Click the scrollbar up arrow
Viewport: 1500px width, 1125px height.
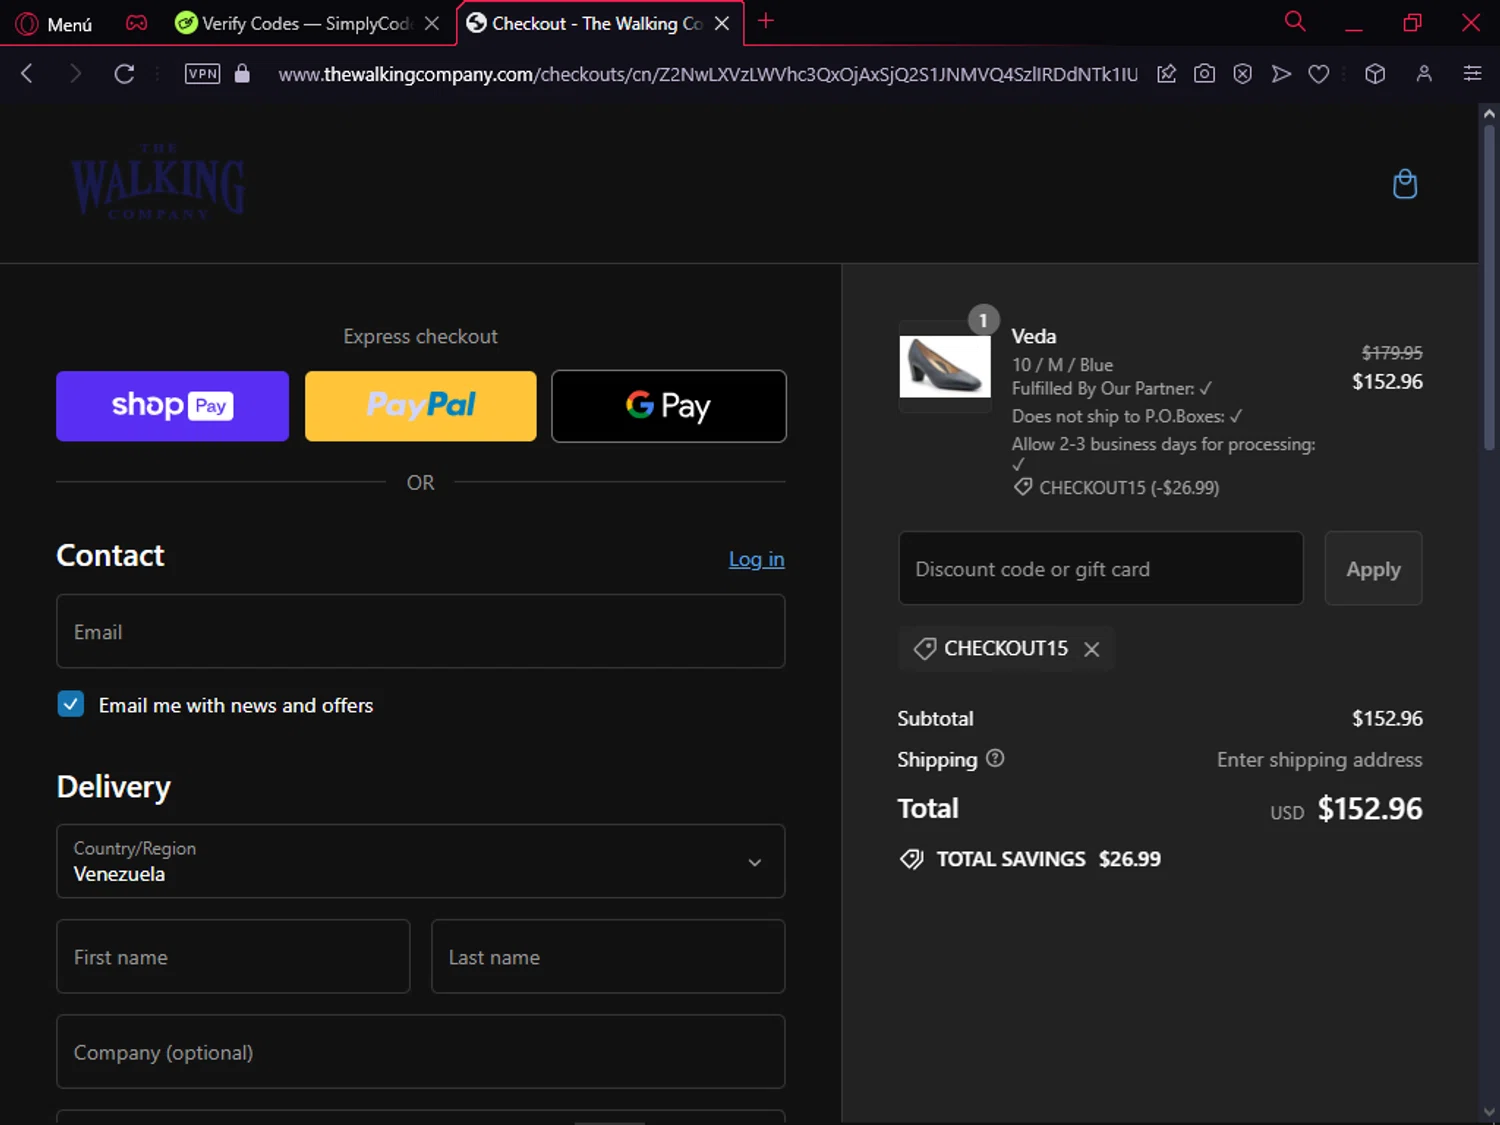[x=1489, y=114]
